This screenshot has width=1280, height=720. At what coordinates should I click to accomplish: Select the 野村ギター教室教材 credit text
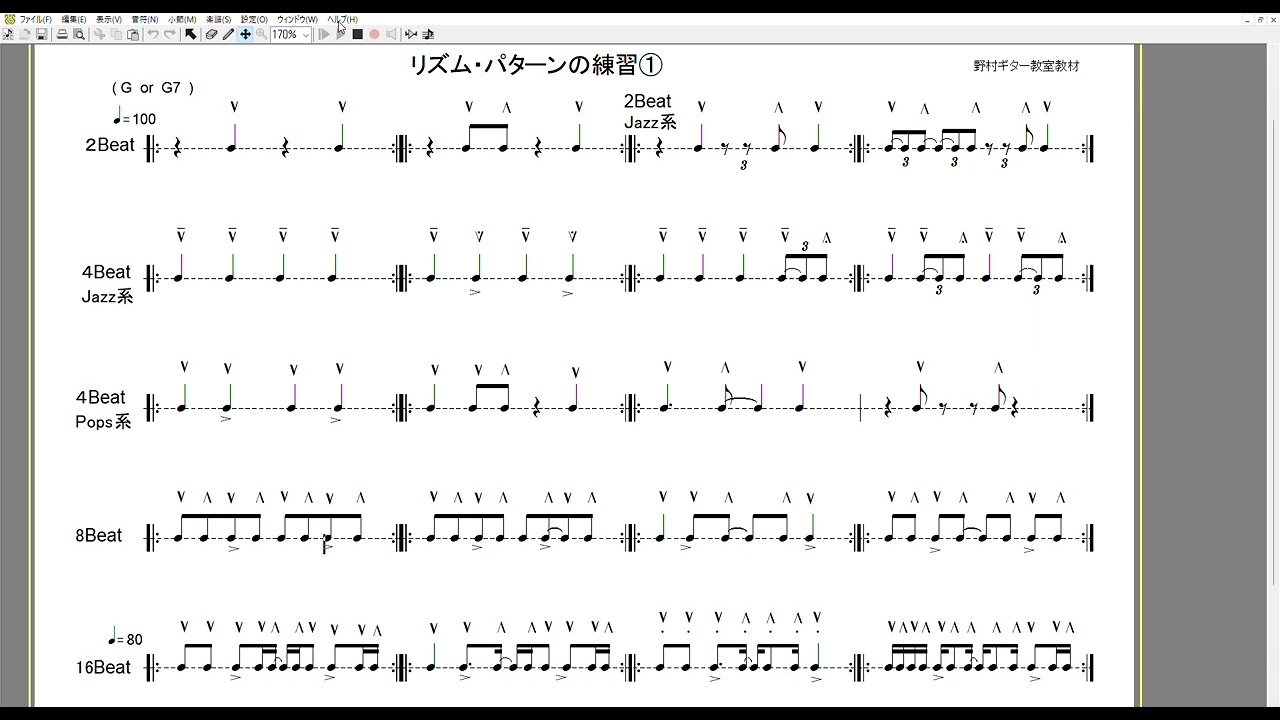tap(1026, 66)
